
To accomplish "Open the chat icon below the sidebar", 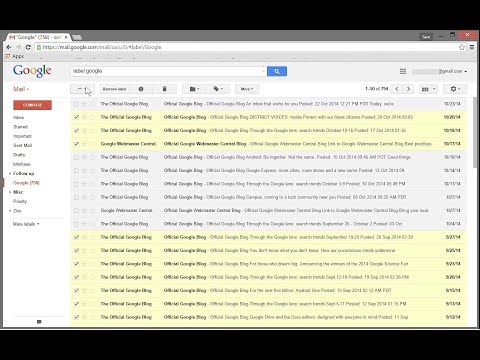I will pos(39,322).
